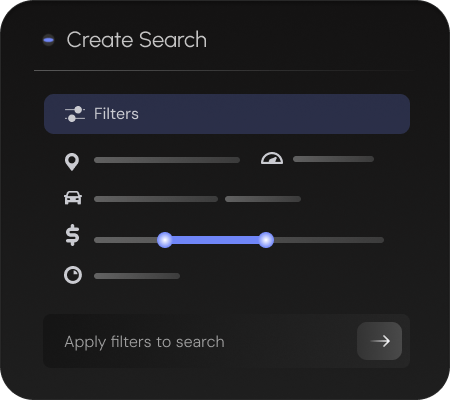453x400 pixels.
Task: Click the filter sliders icon
Action: [x=75, y=114]
